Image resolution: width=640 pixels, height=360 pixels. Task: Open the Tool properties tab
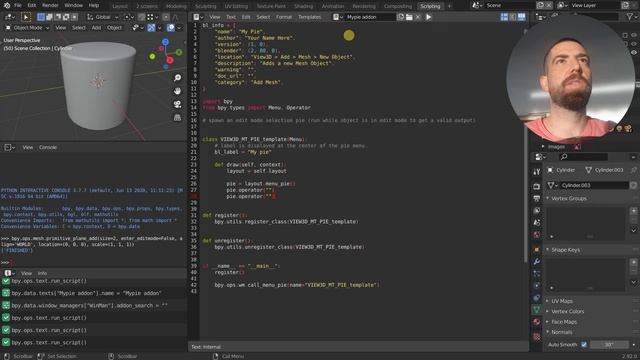point(537,172)
